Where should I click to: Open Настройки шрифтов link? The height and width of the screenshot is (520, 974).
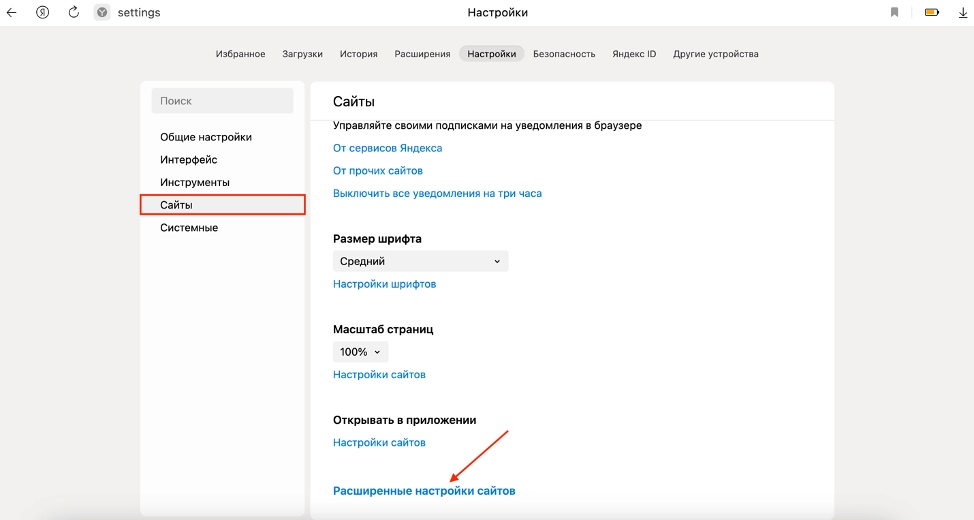click(x=385, y=285)
